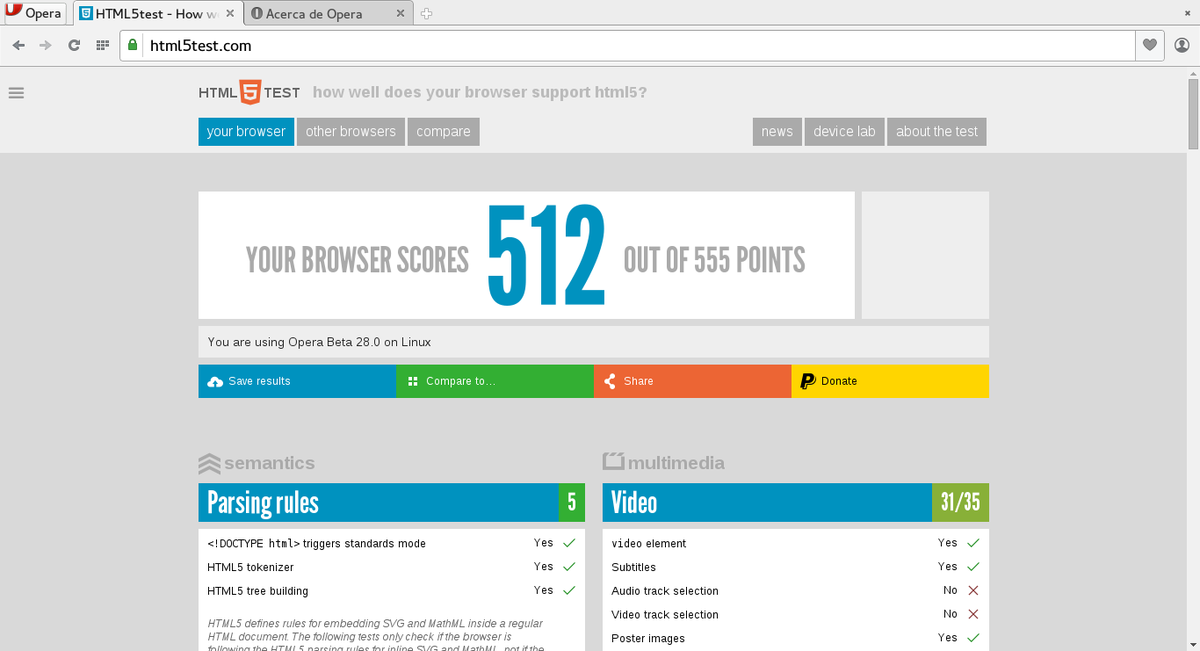Viewport: 1200px width, 651px height.
Task: Select 'Audio track selection' row
Action: point(796,591)
